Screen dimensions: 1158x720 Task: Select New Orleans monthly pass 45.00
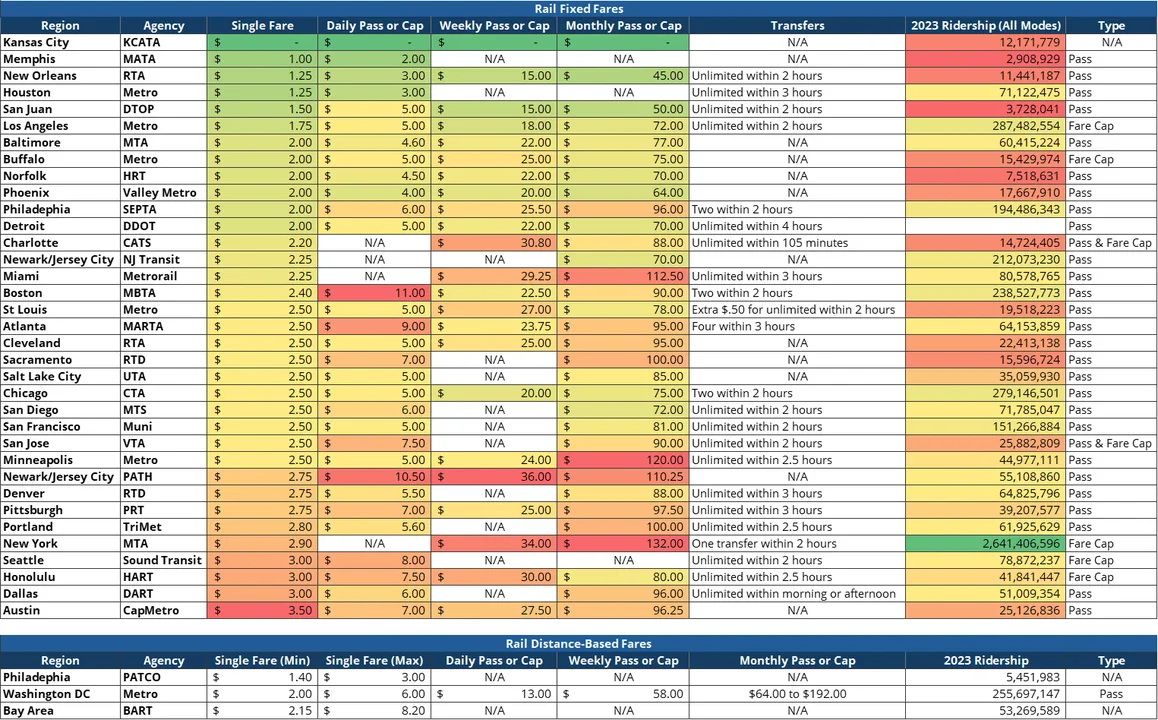623,75
